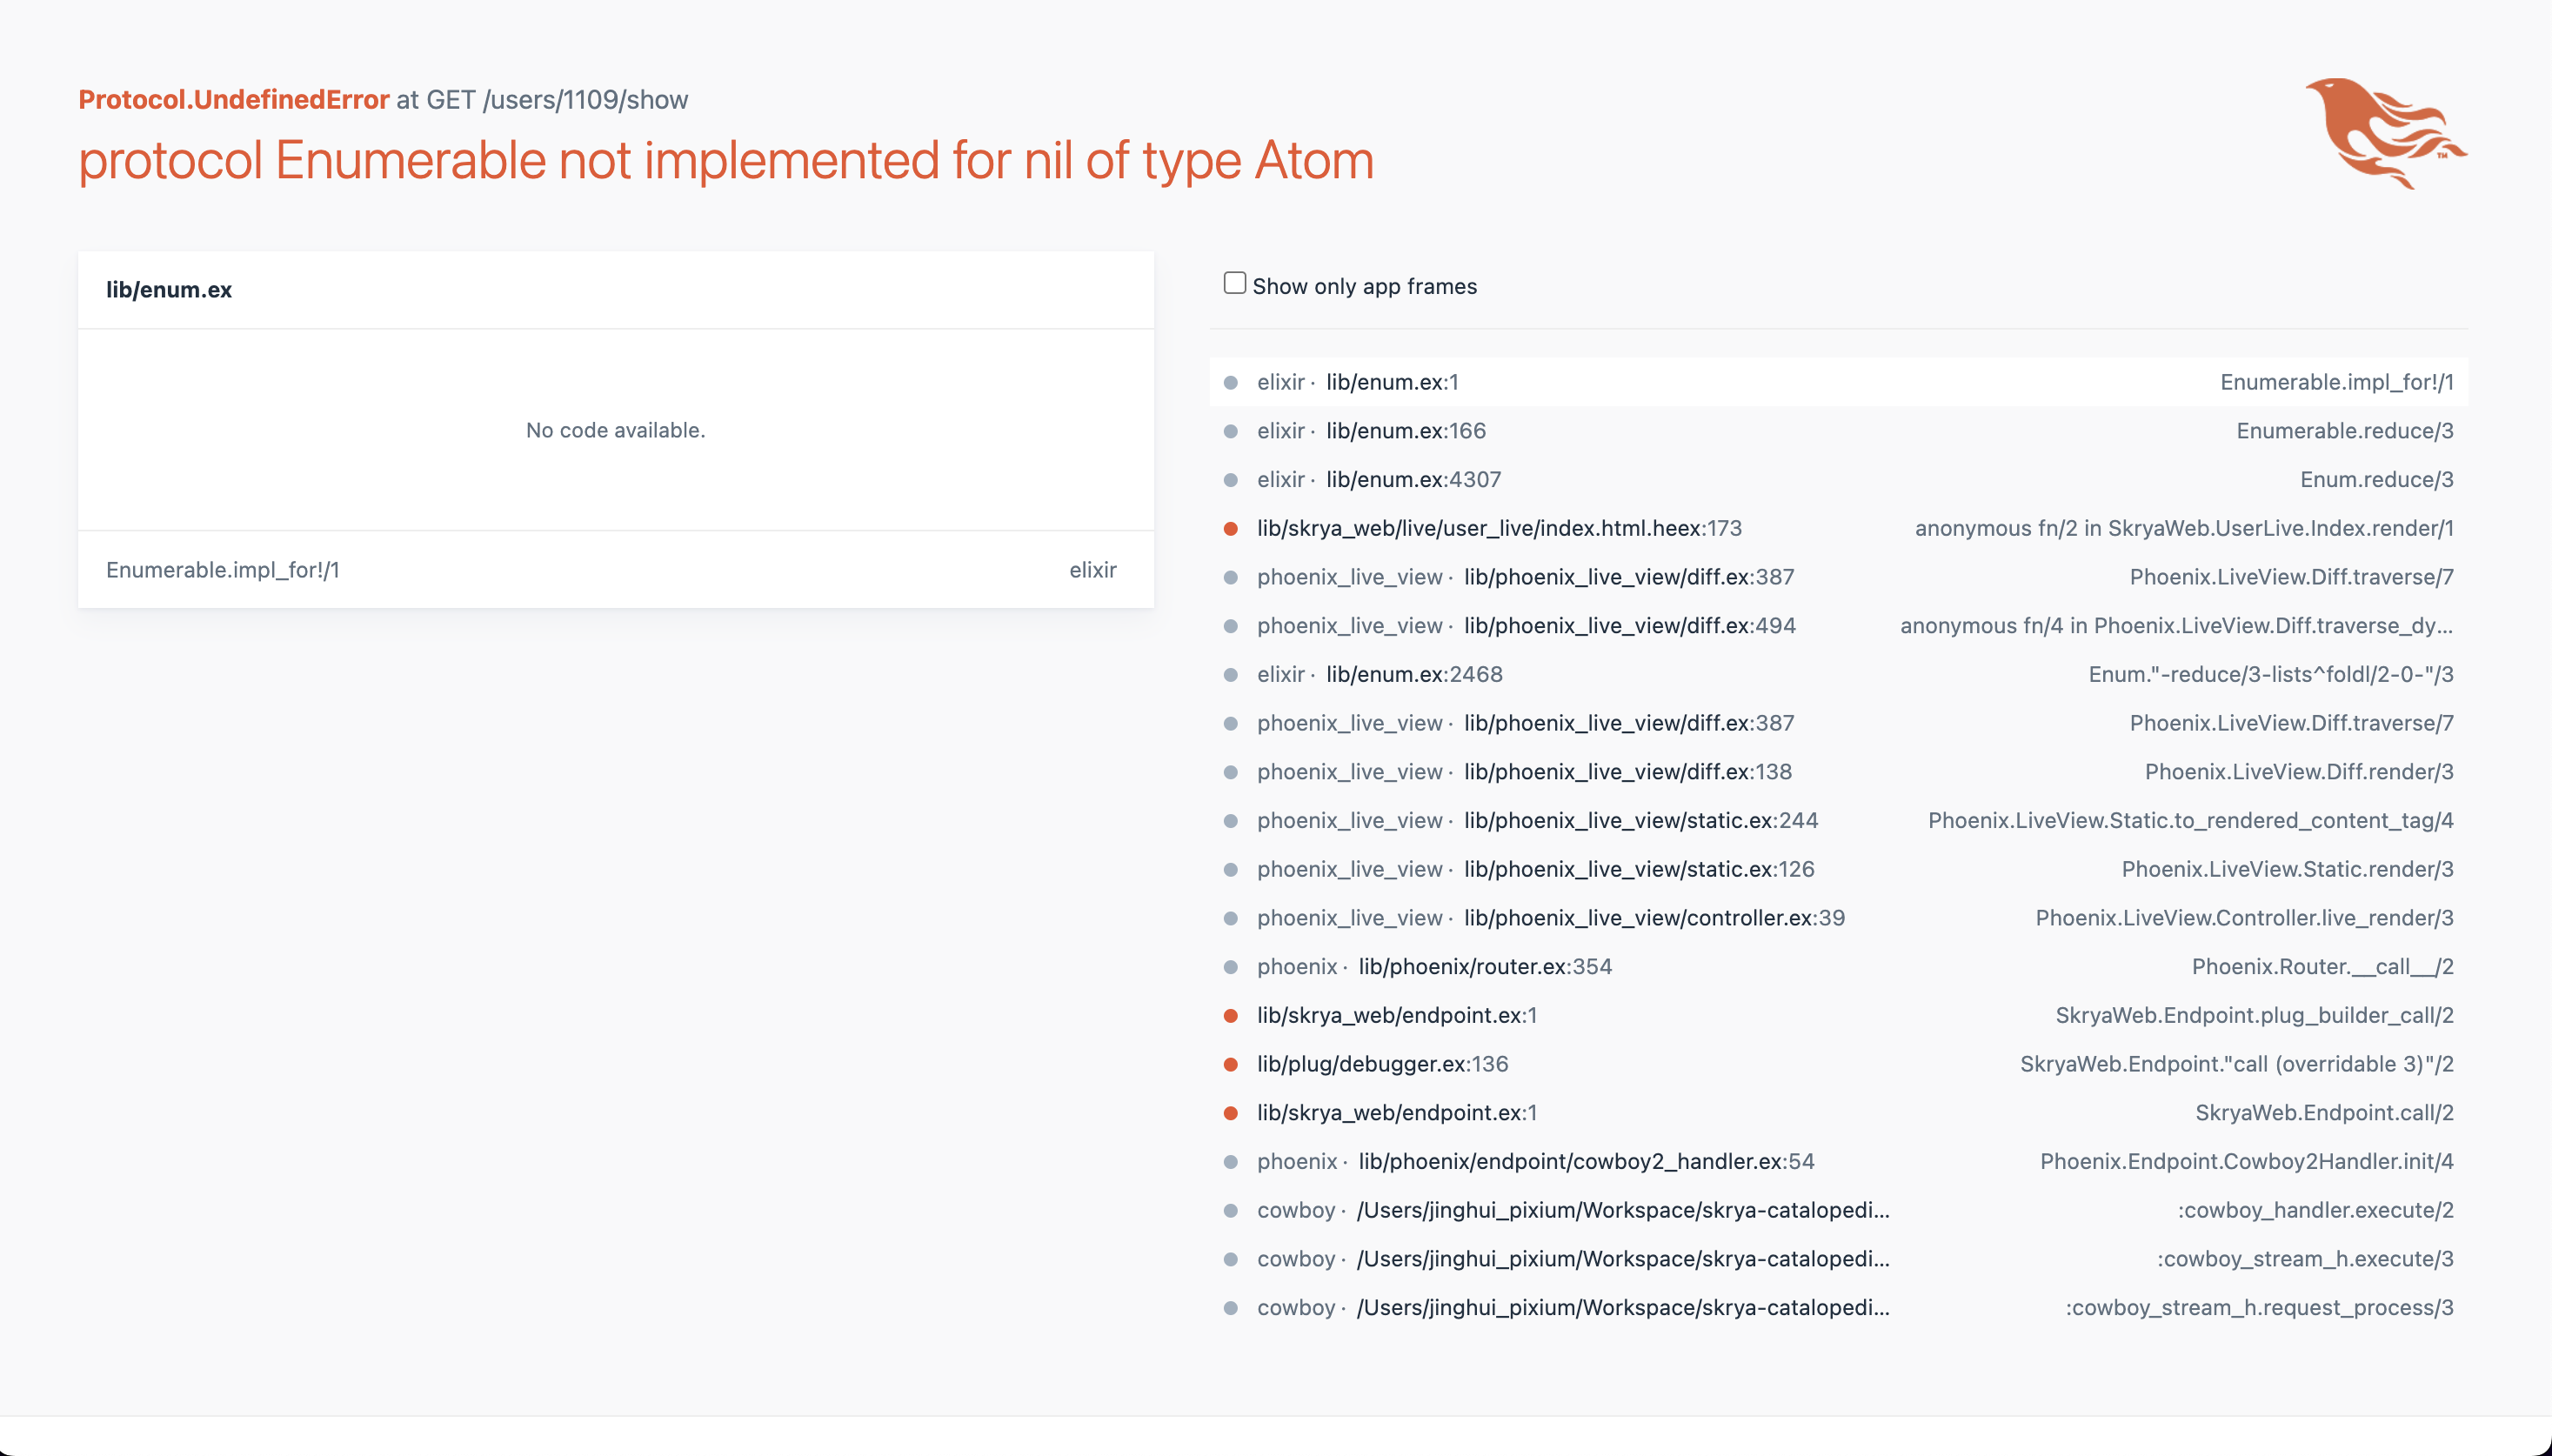2552x1456 pixels.
Task: Enable the Show only app frames checkbox
Action: [x=1234, y=282]
